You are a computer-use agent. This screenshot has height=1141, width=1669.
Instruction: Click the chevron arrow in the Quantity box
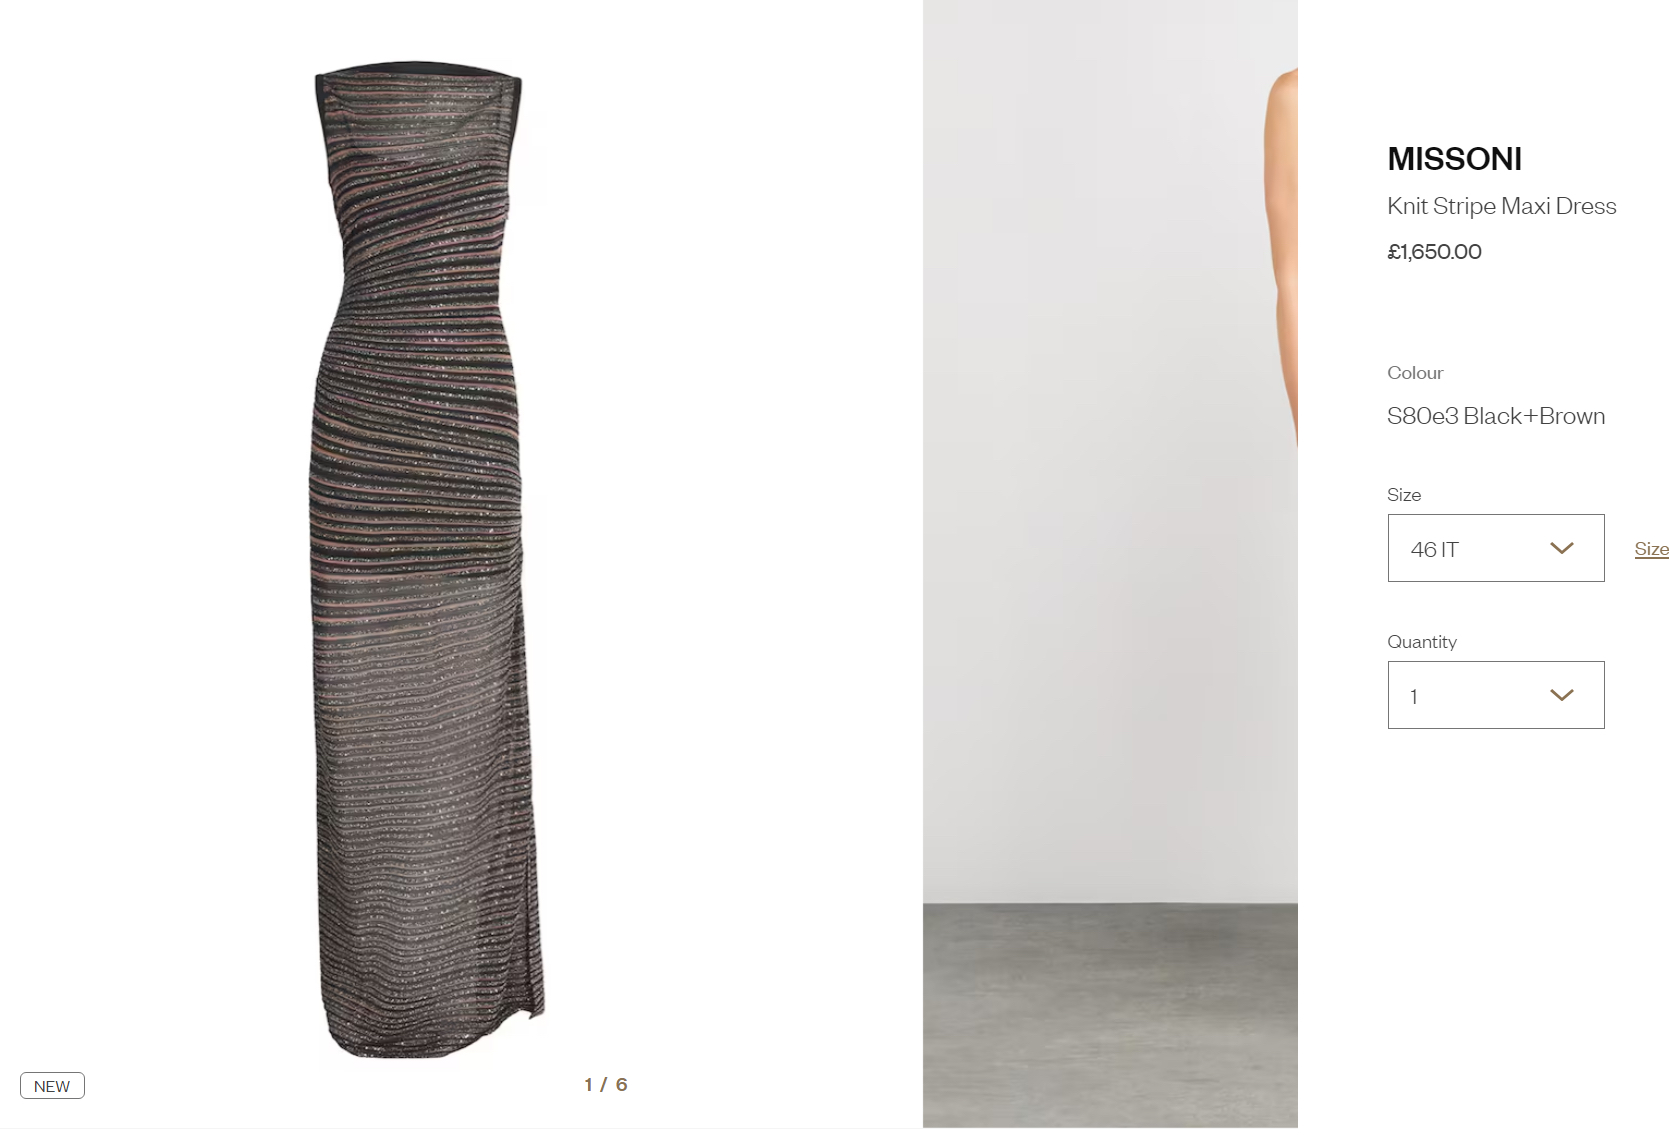(x=1561, y=695)
